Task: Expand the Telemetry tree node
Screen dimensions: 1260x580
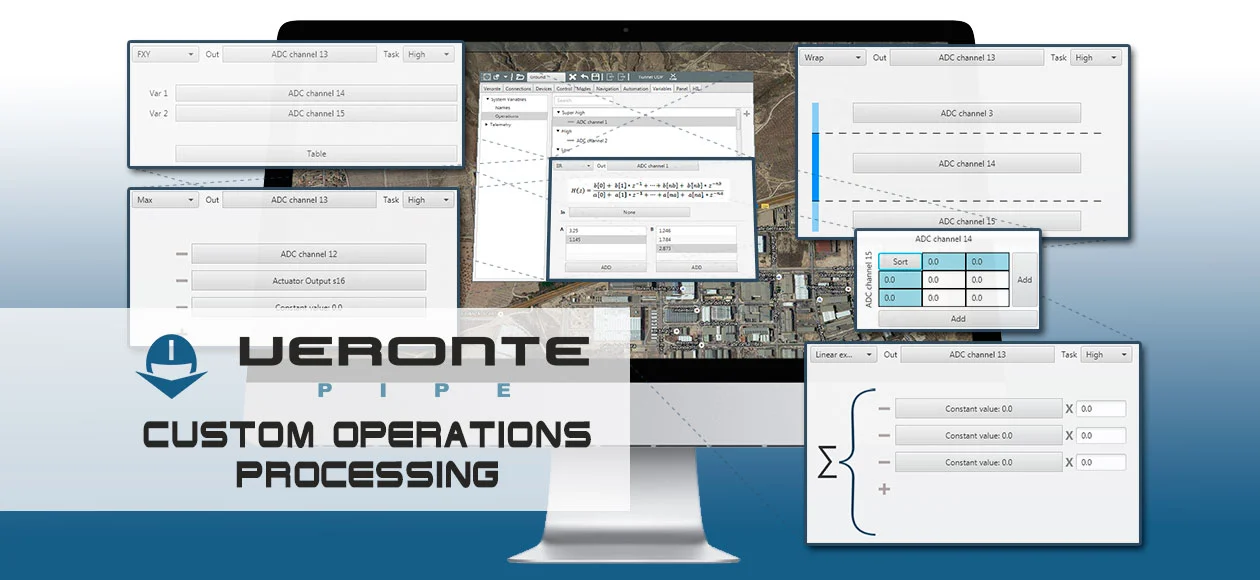Action: click(x=487, y=124)
